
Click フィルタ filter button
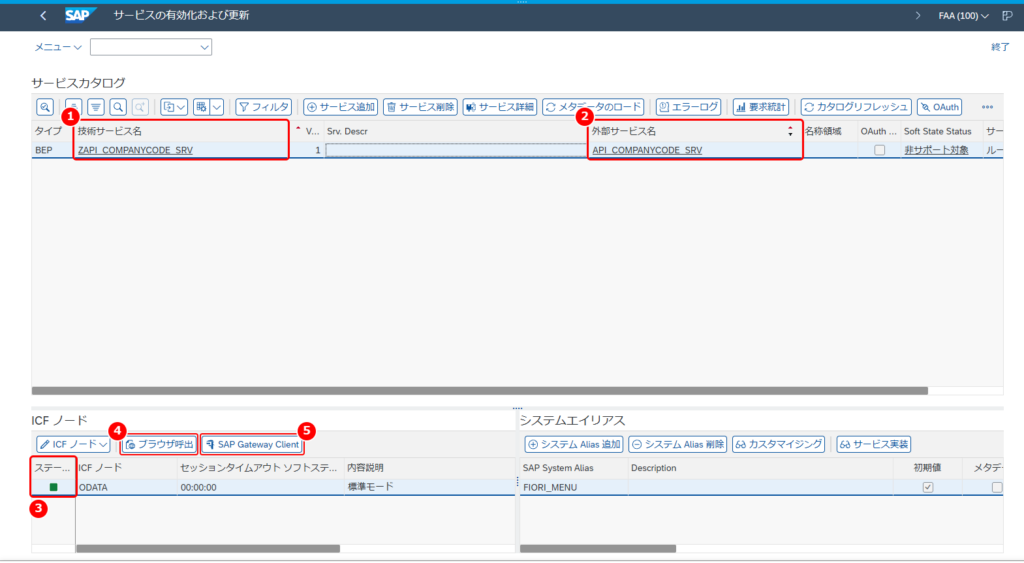[x=264, y=107]
